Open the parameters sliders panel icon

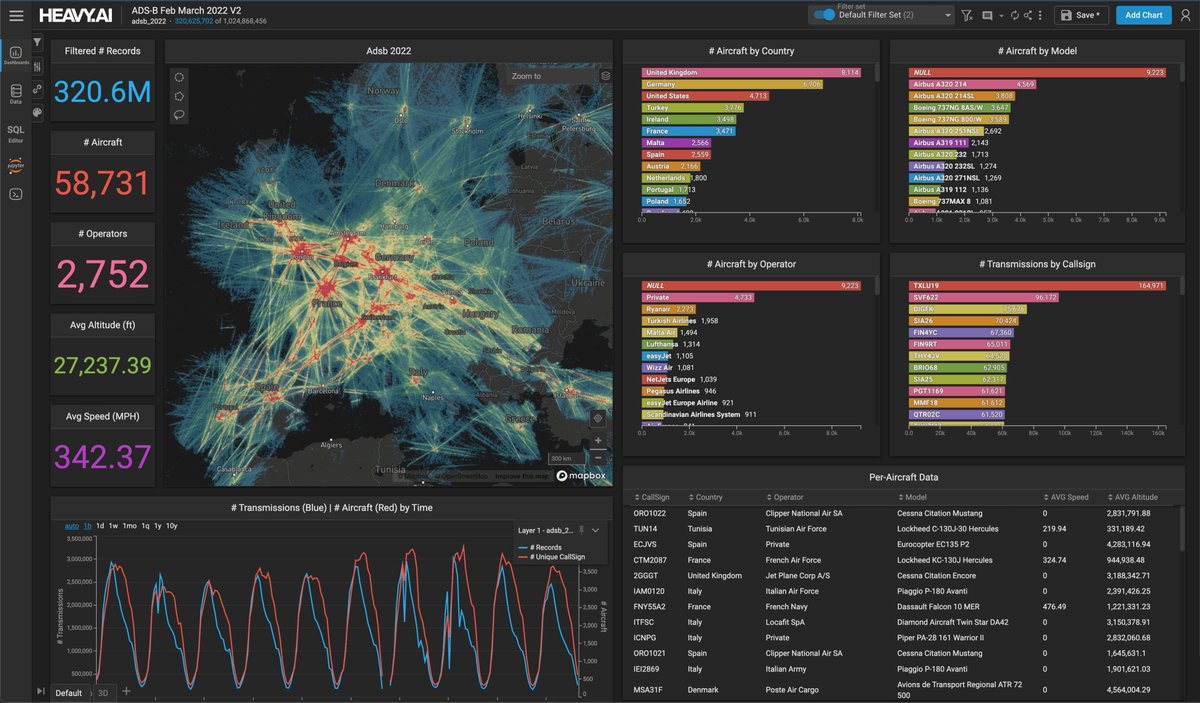pyautogui.click(x=38, y=66)
